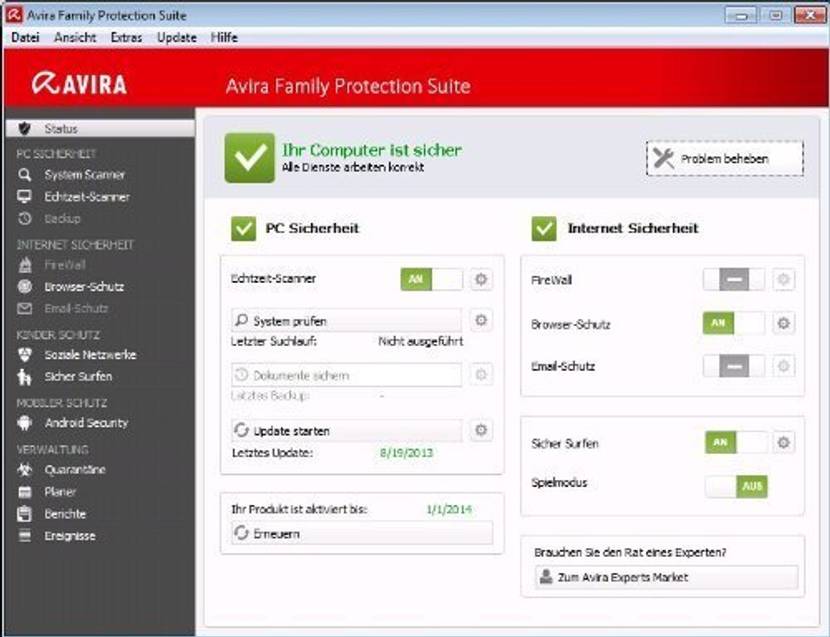Select the Status sidebar entry
This screenshot has width=830, height=637.
101,129
